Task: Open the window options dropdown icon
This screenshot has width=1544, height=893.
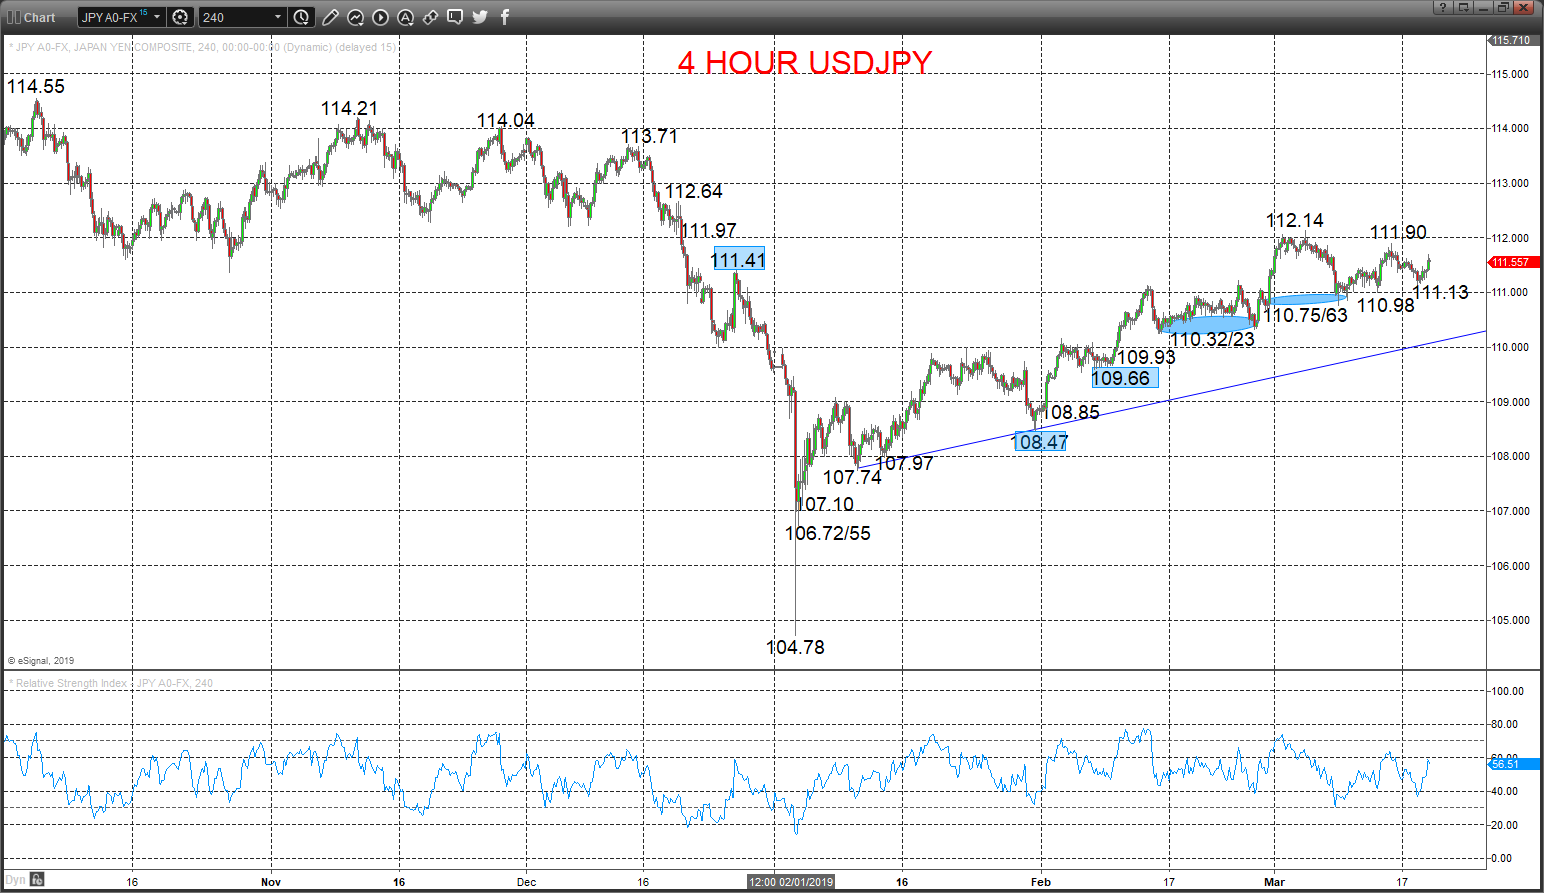Action: tap(1463, 7)
